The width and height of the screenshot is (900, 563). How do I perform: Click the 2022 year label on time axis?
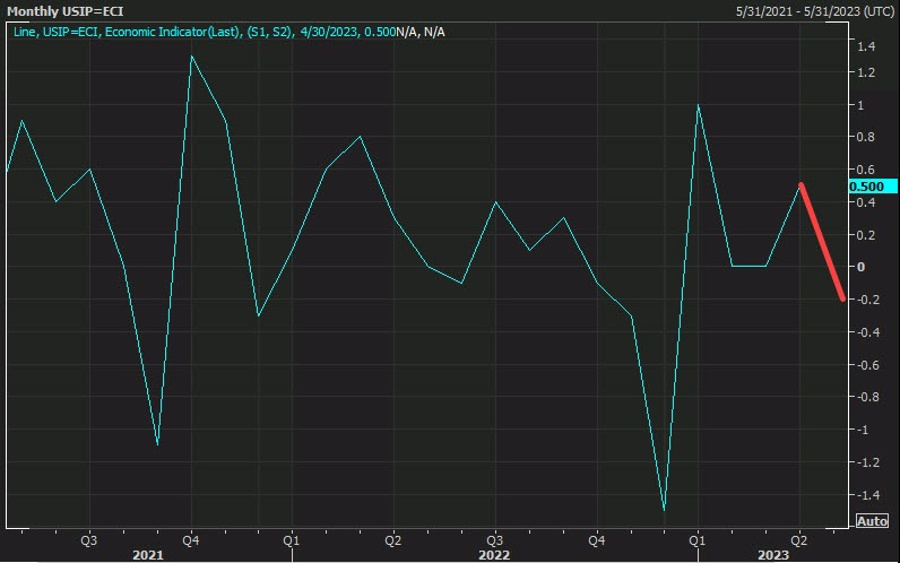point(494,555)
